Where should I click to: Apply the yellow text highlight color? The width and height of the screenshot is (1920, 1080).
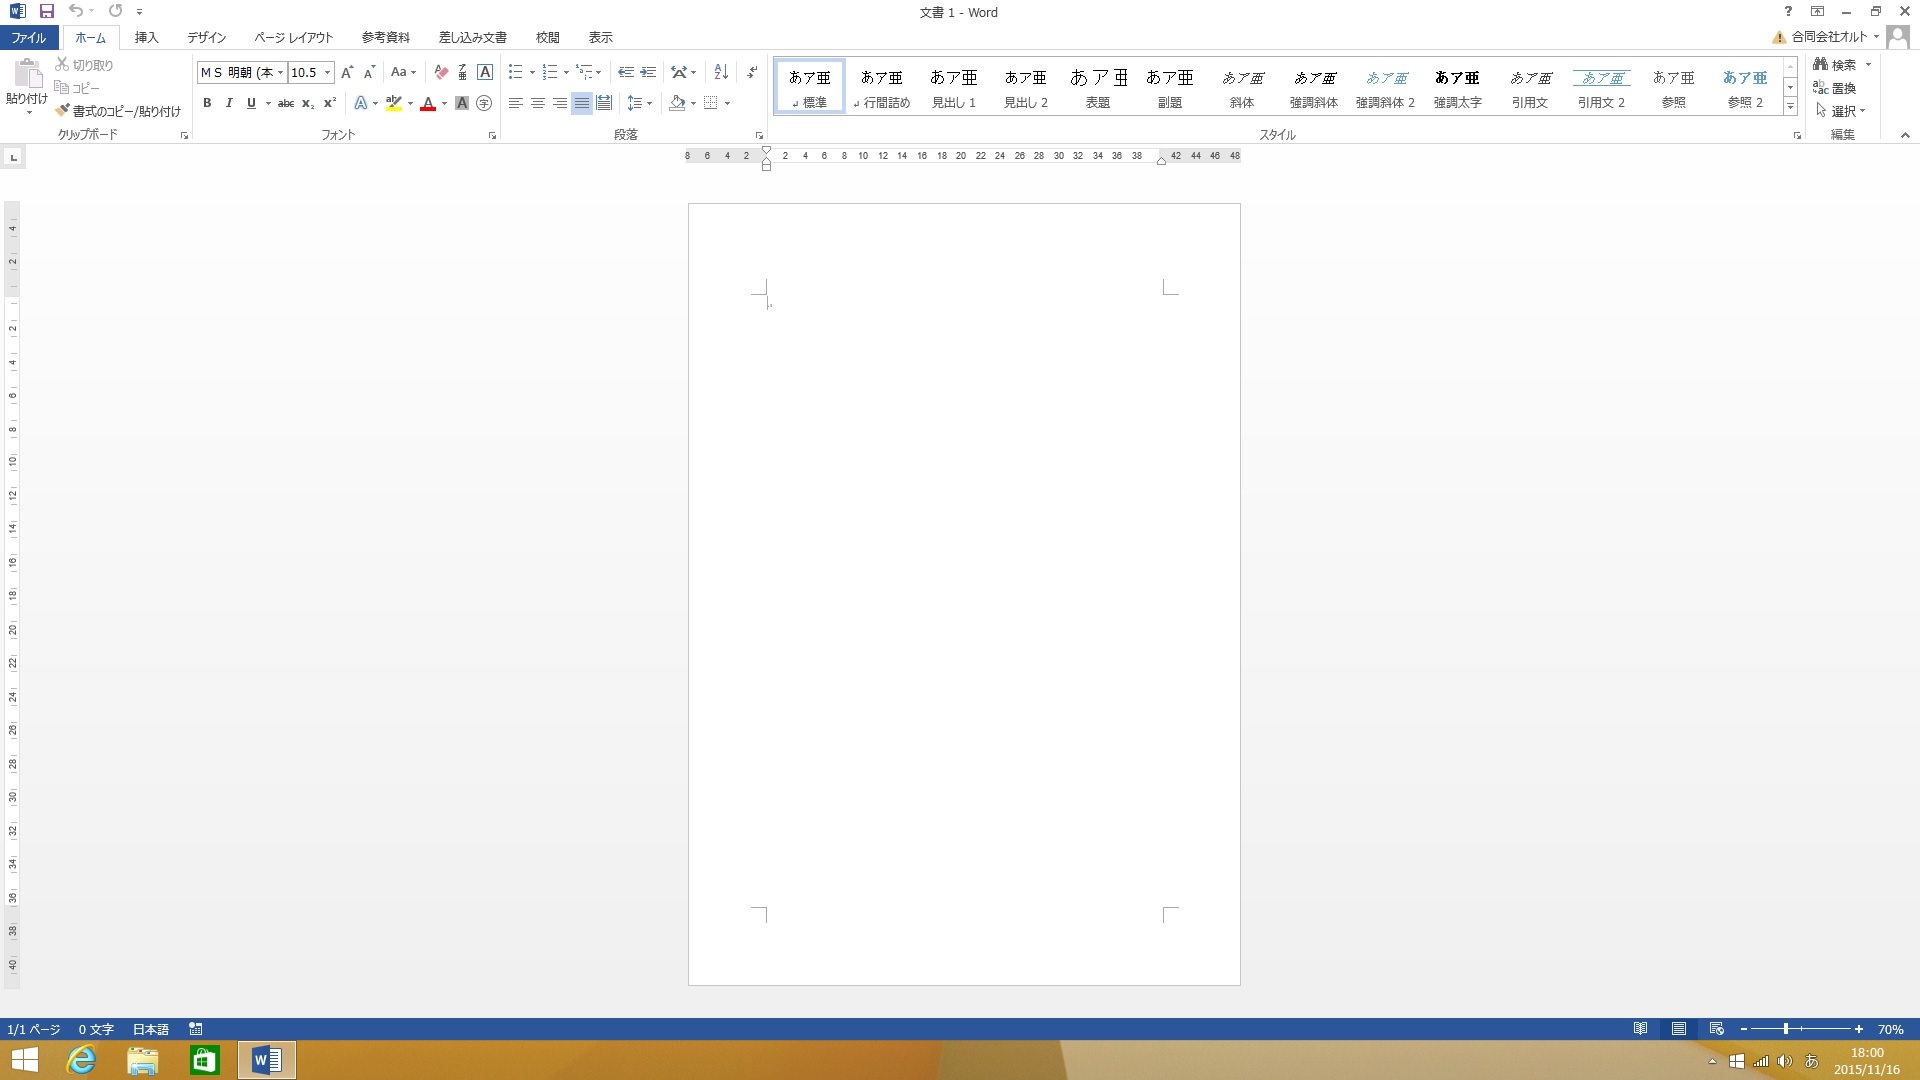[394, 103]
